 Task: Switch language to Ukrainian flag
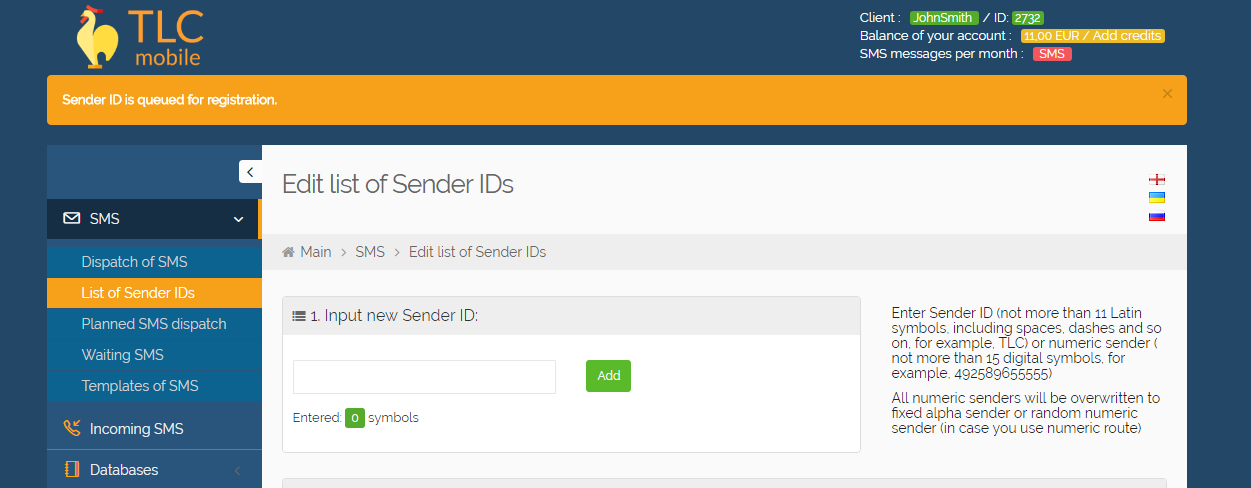coord(1157,198)
